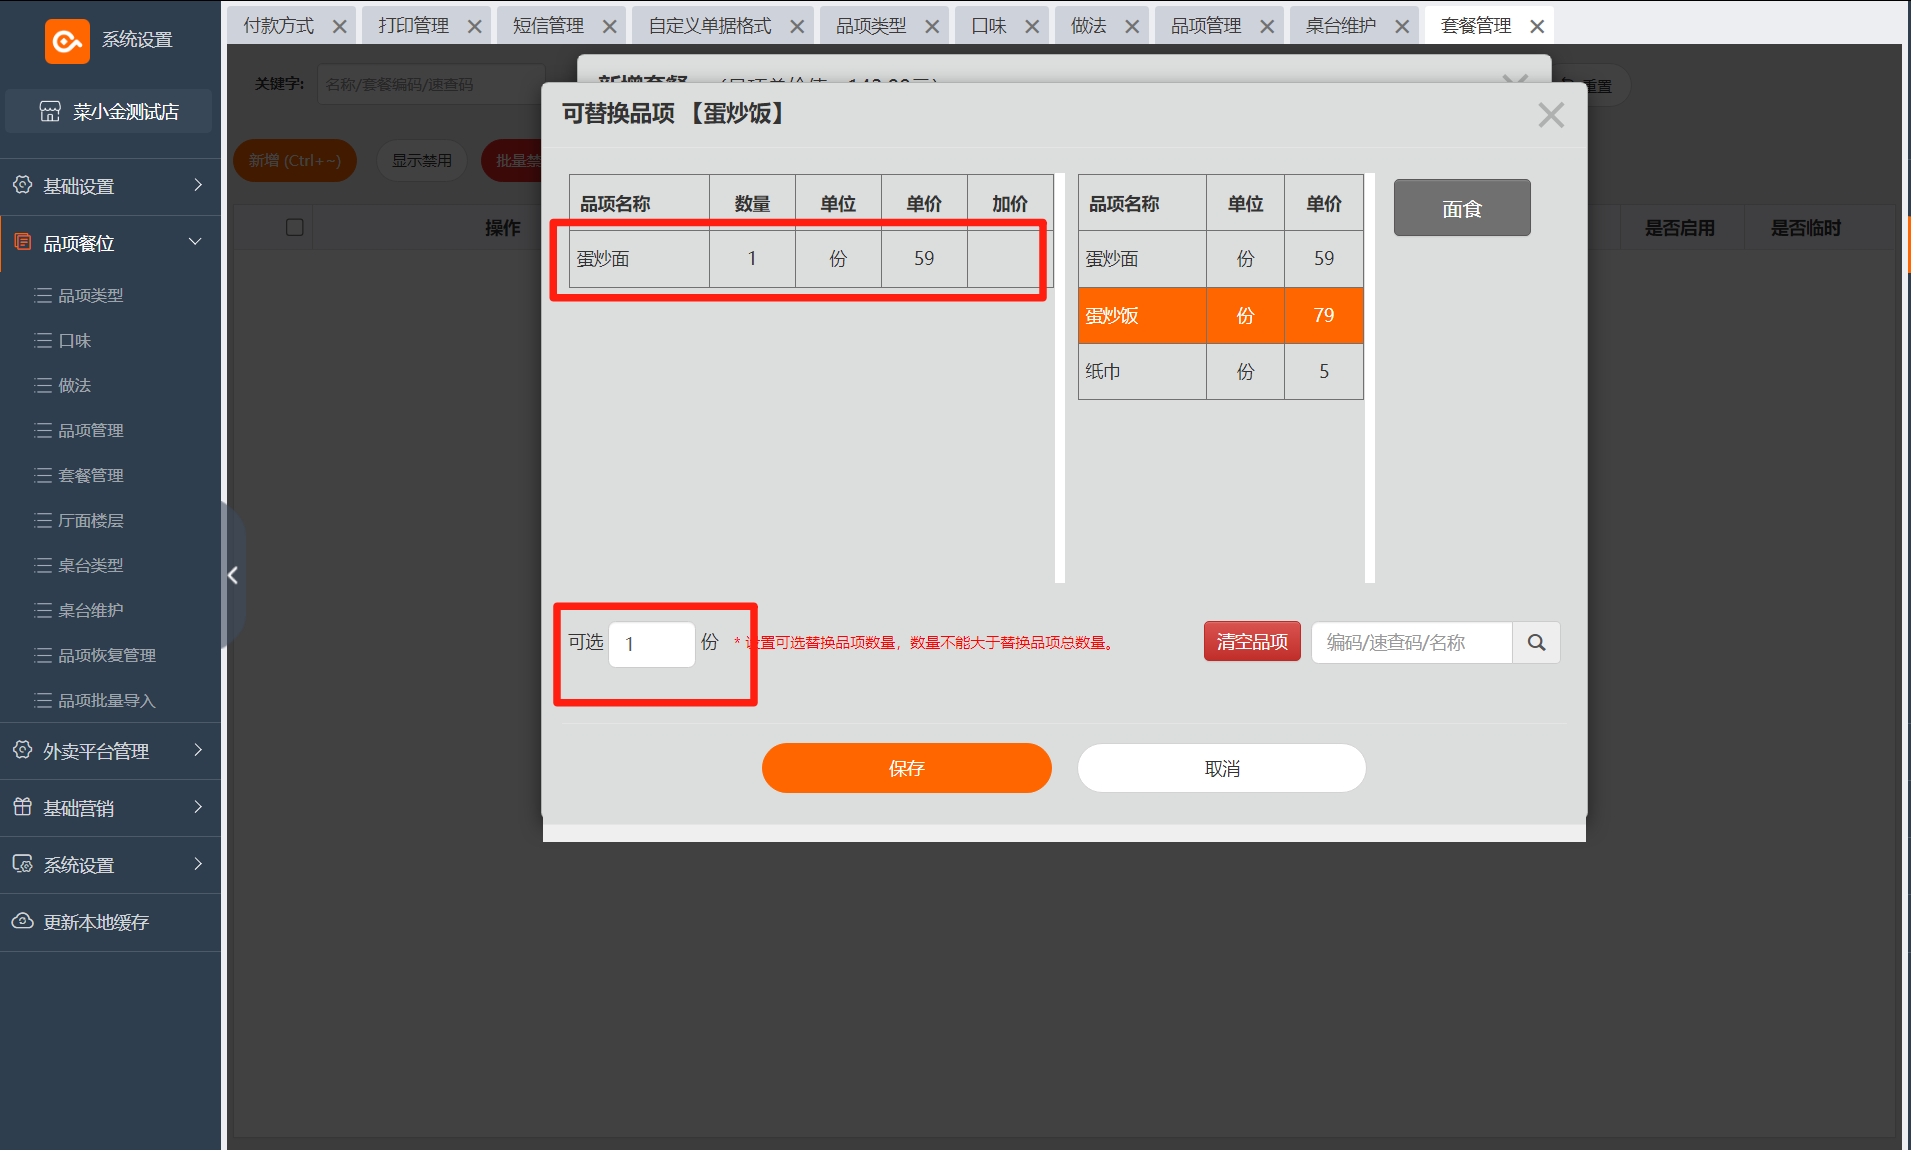Close the 可替换品项 dialog with X
Viewport: 1911px width, 1150px height.
(x=1551, y=115)
